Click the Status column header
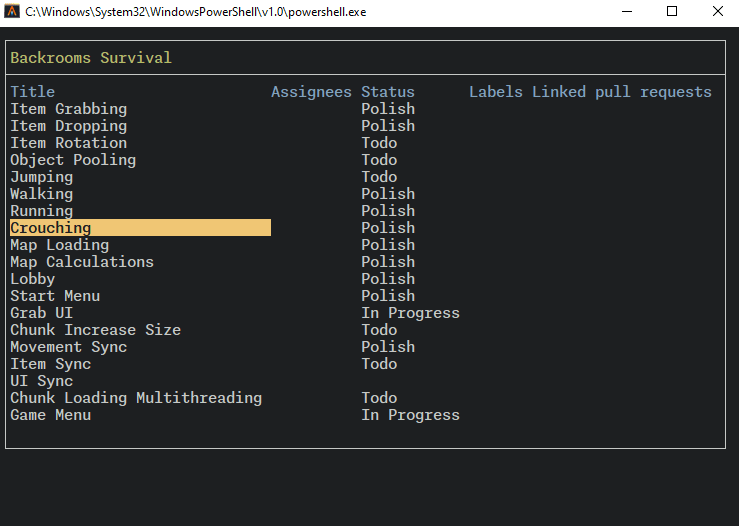 (x=387, y=92)
